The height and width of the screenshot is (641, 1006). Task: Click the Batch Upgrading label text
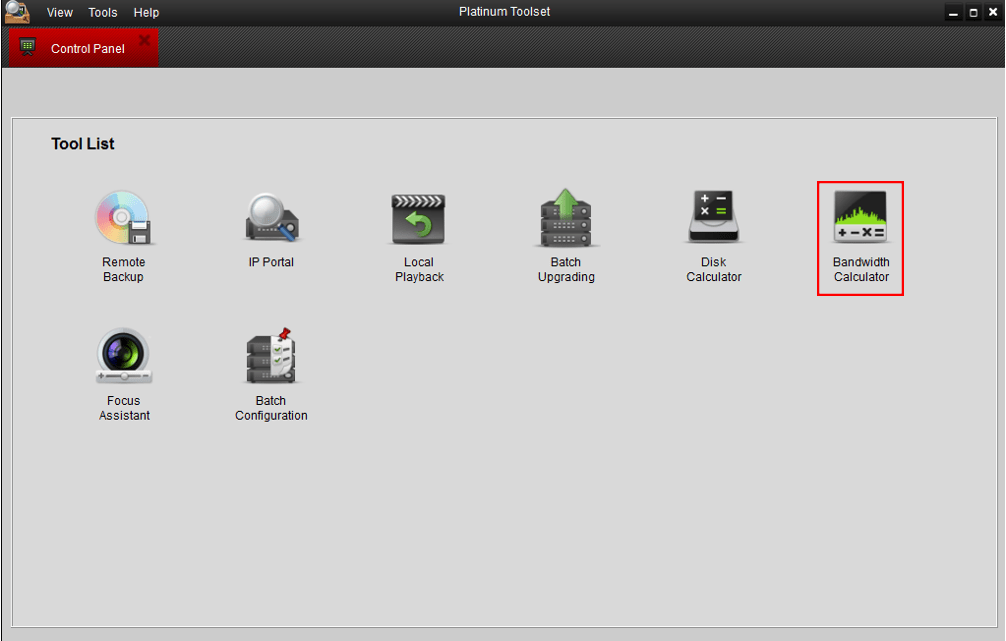tap(565, 269)
